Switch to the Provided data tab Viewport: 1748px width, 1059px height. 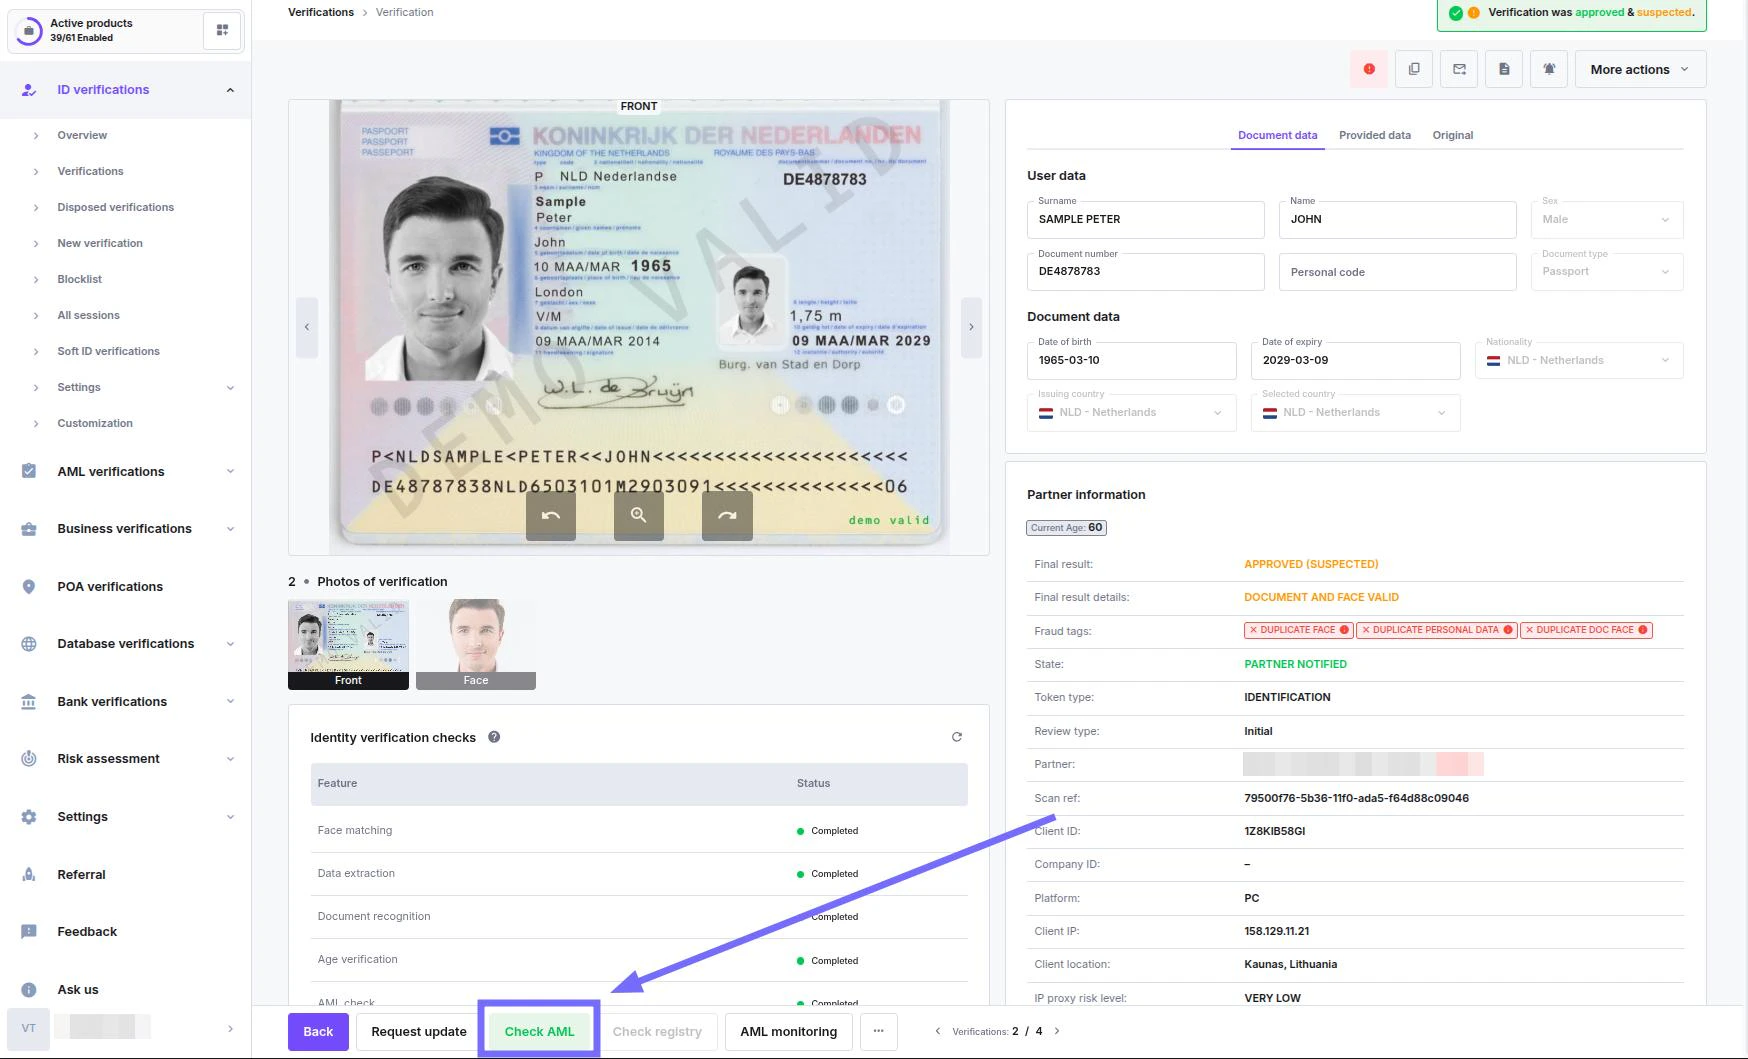coord(1375,135)
